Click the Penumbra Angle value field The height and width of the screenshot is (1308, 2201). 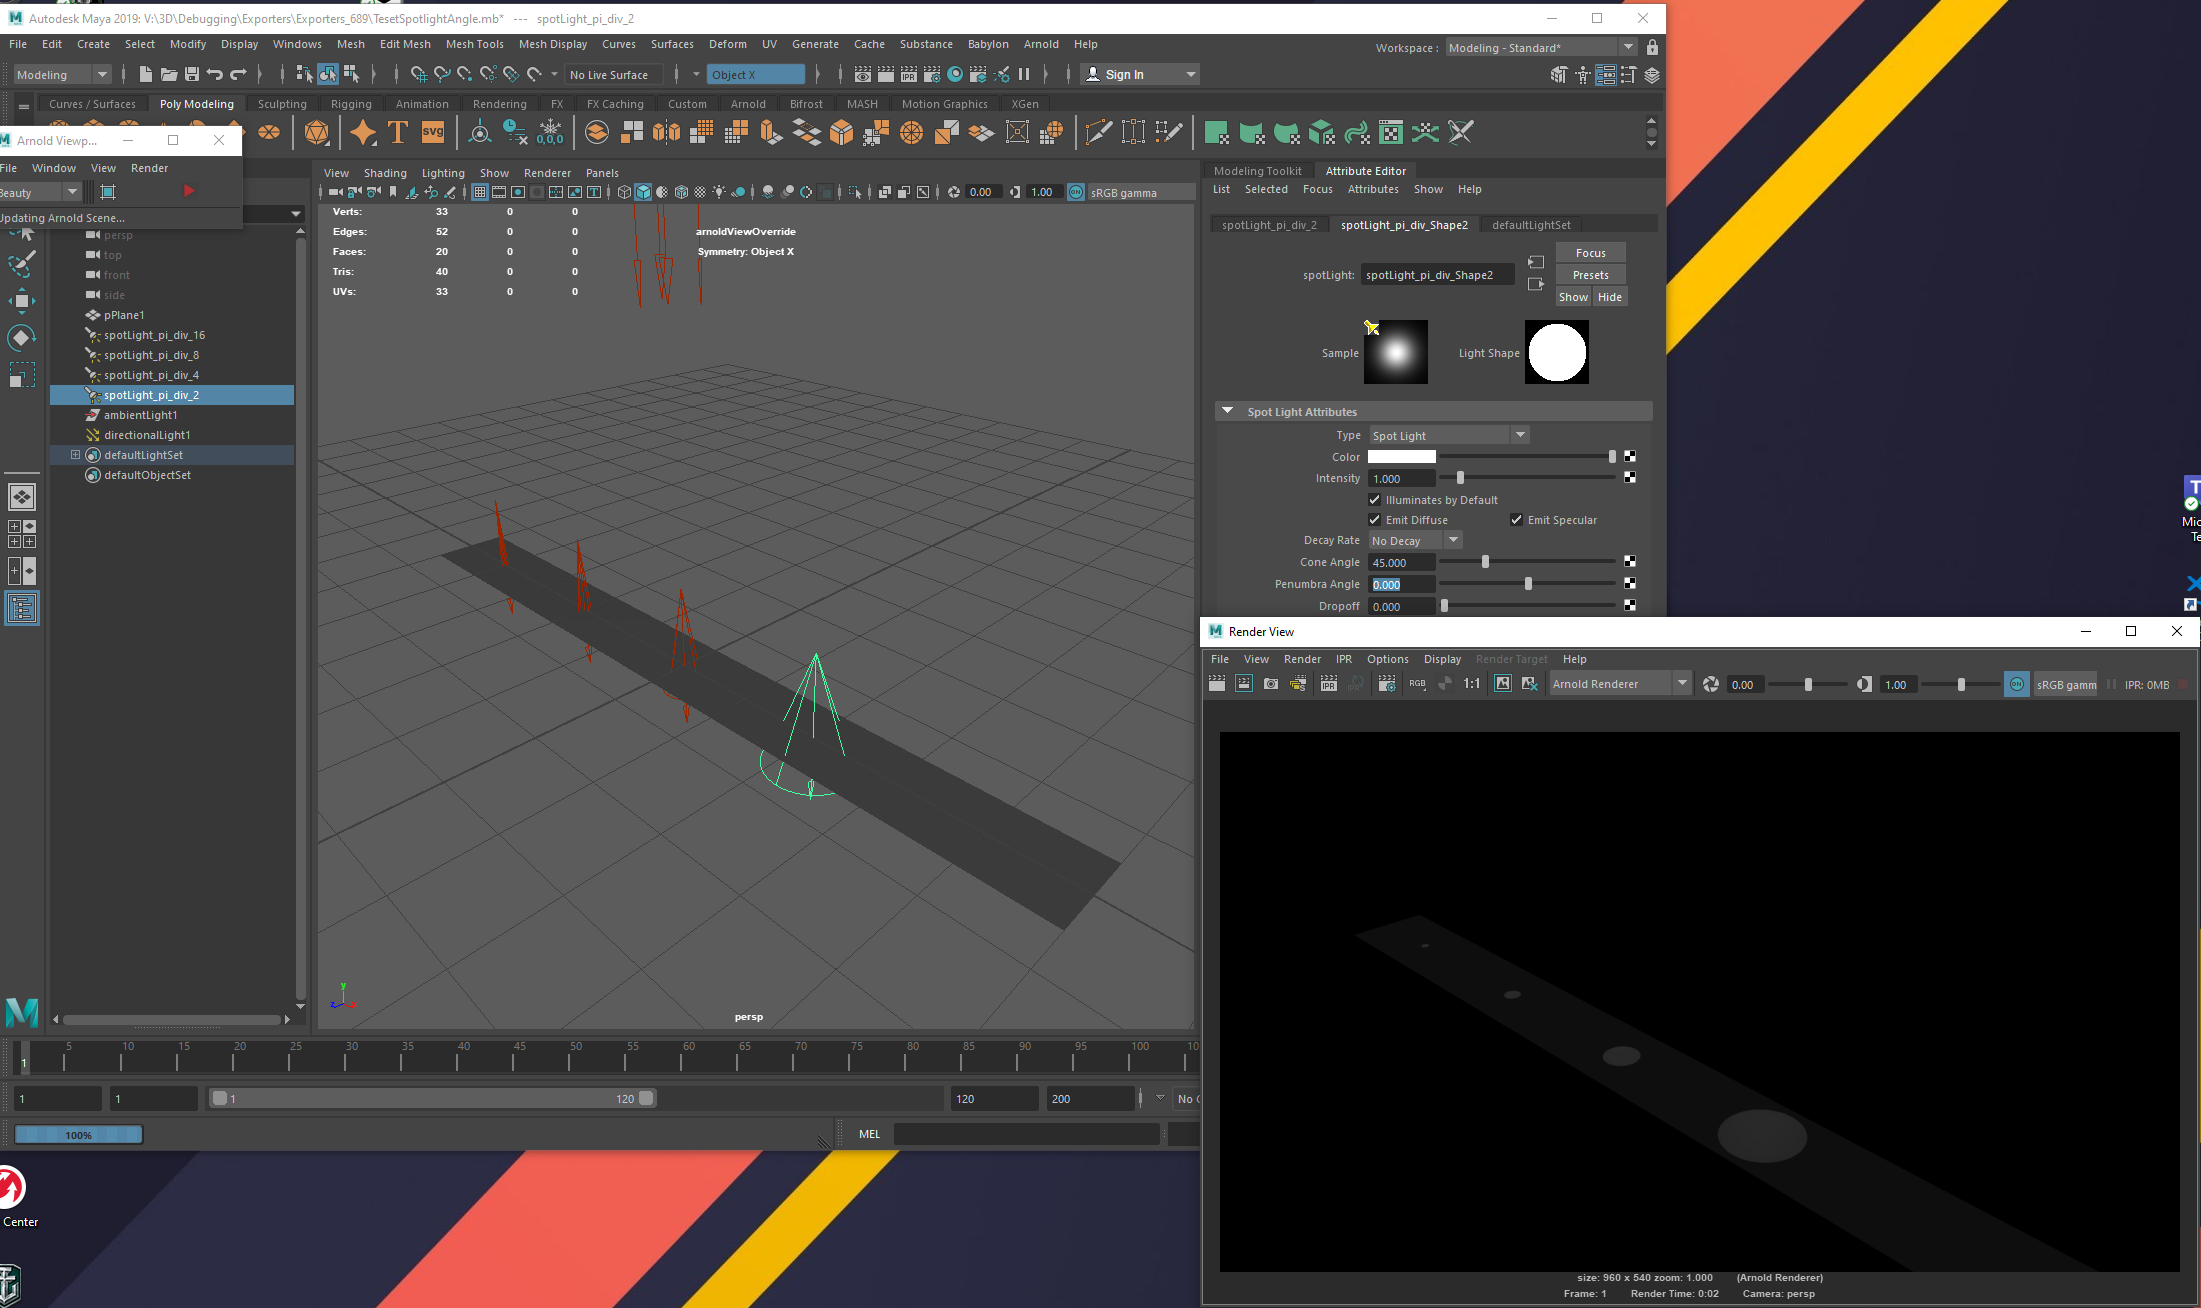[1401, 584]
